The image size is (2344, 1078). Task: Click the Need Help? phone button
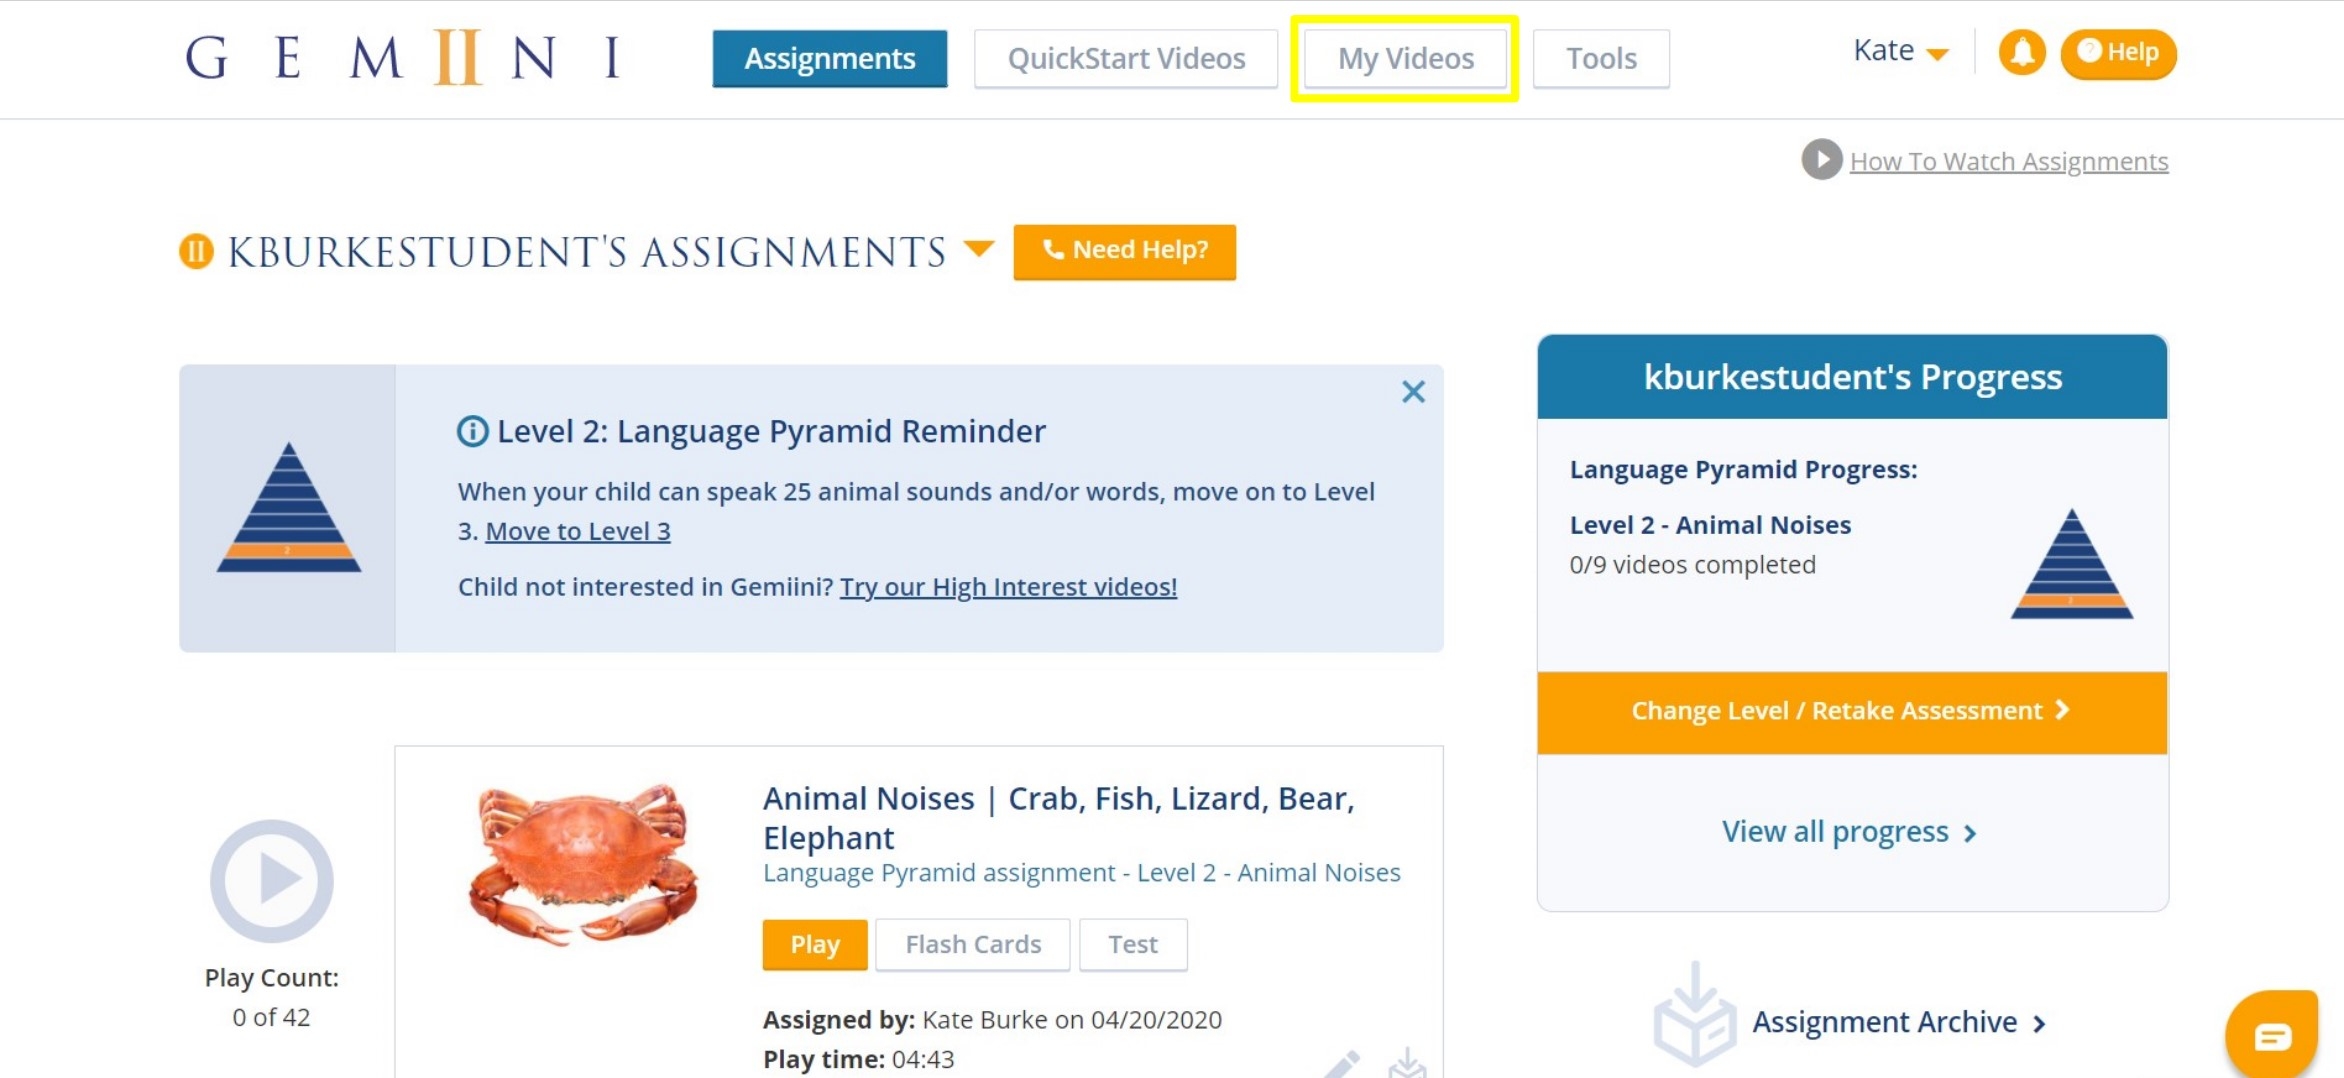click(1124, 252)
